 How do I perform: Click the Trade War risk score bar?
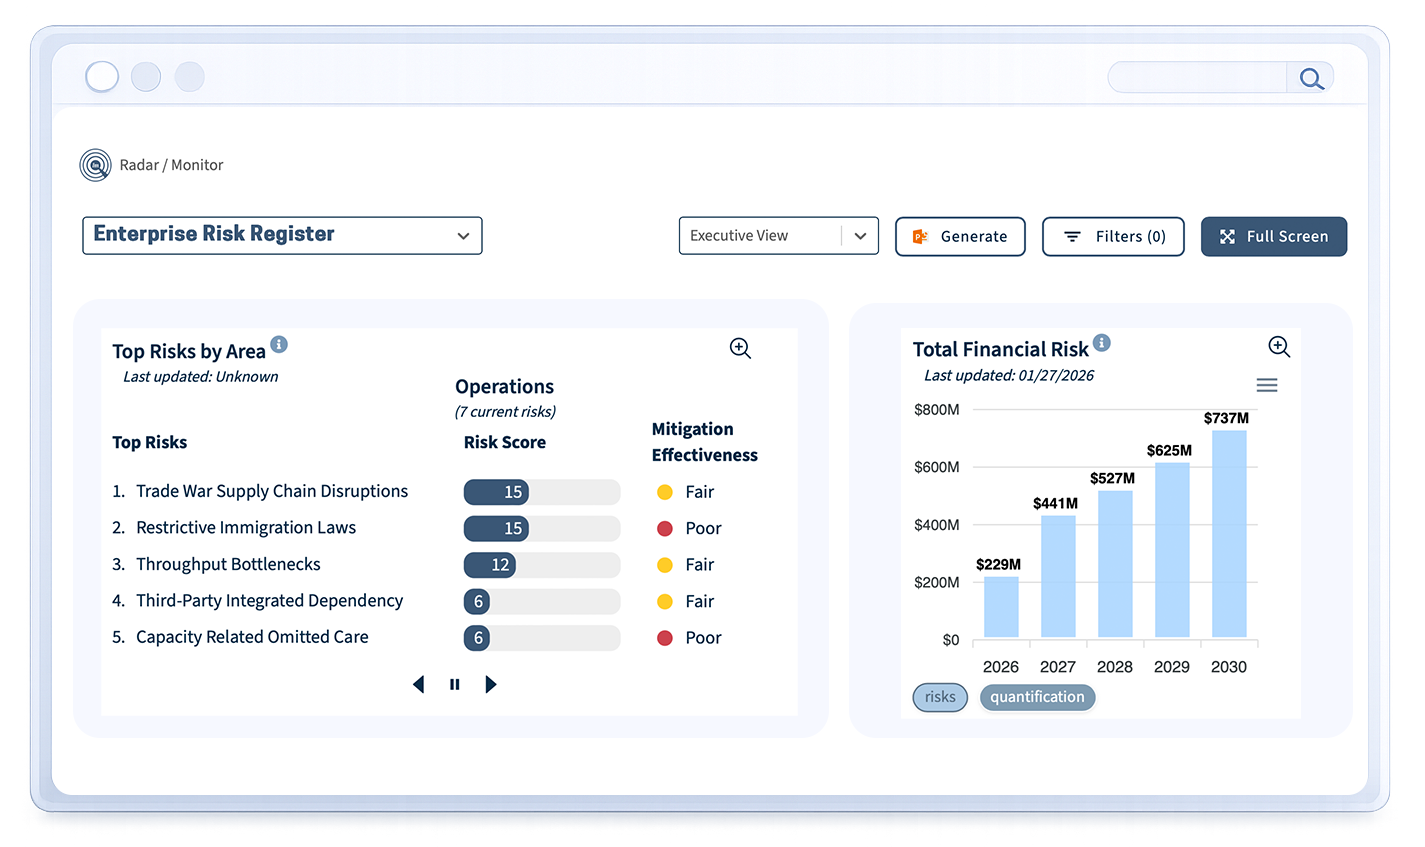coord(497,492)
